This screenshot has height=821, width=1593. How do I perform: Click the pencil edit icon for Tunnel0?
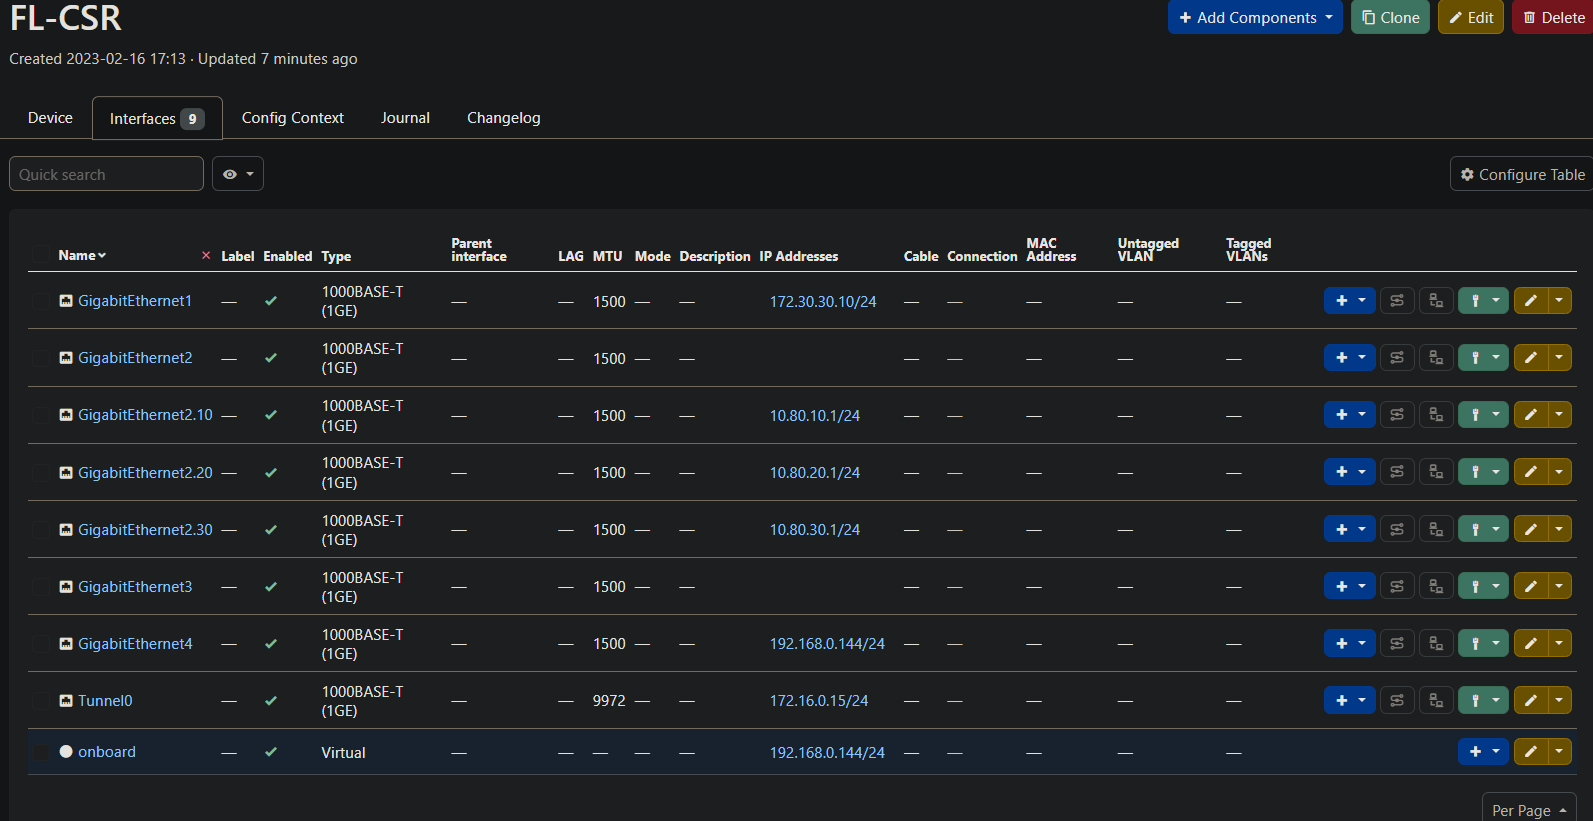coord(1530,700)
